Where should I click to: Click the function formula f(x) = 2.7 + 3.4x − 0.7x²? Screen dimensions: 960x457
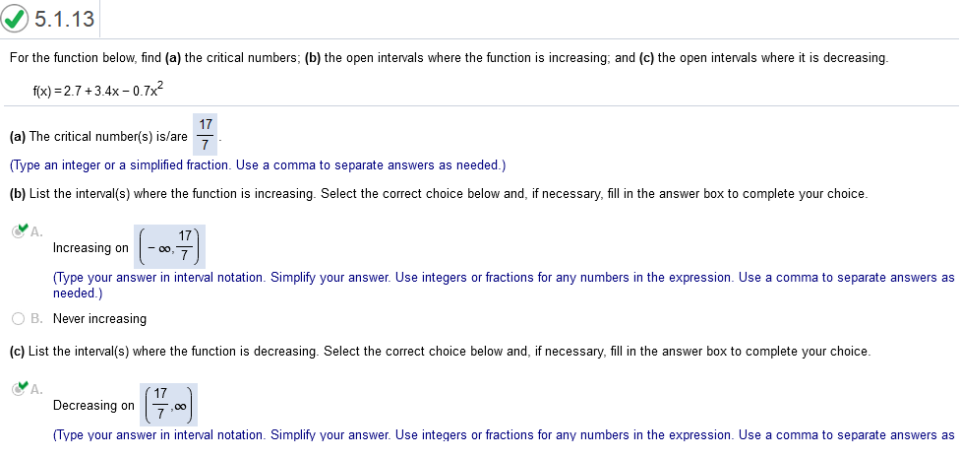pos(98,91)
